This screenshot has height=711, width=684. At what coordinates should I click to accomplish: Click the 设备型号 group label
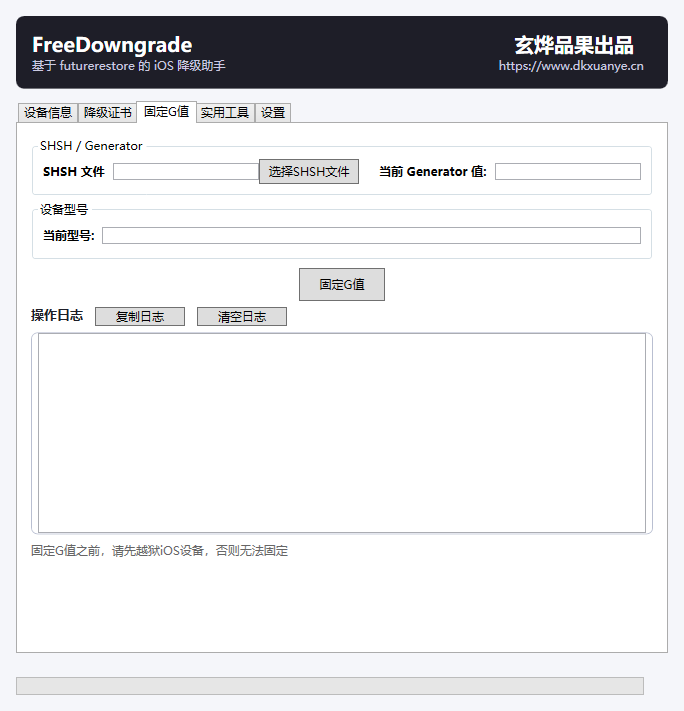point(64,209)
